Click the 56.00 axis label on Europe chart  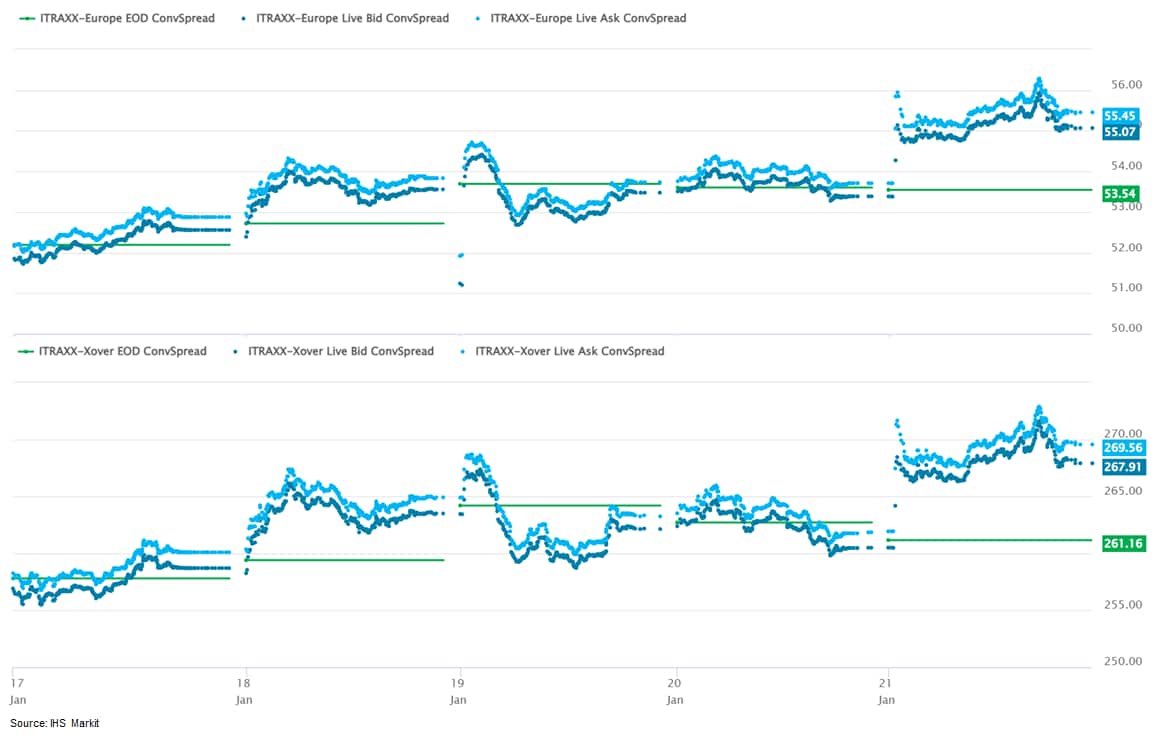[1128, 85]
